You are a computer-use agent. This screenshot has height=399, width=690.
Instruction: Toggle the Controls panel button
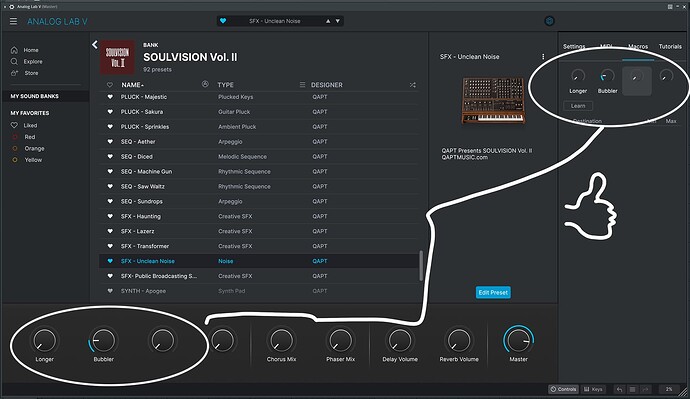click(563, 389)
